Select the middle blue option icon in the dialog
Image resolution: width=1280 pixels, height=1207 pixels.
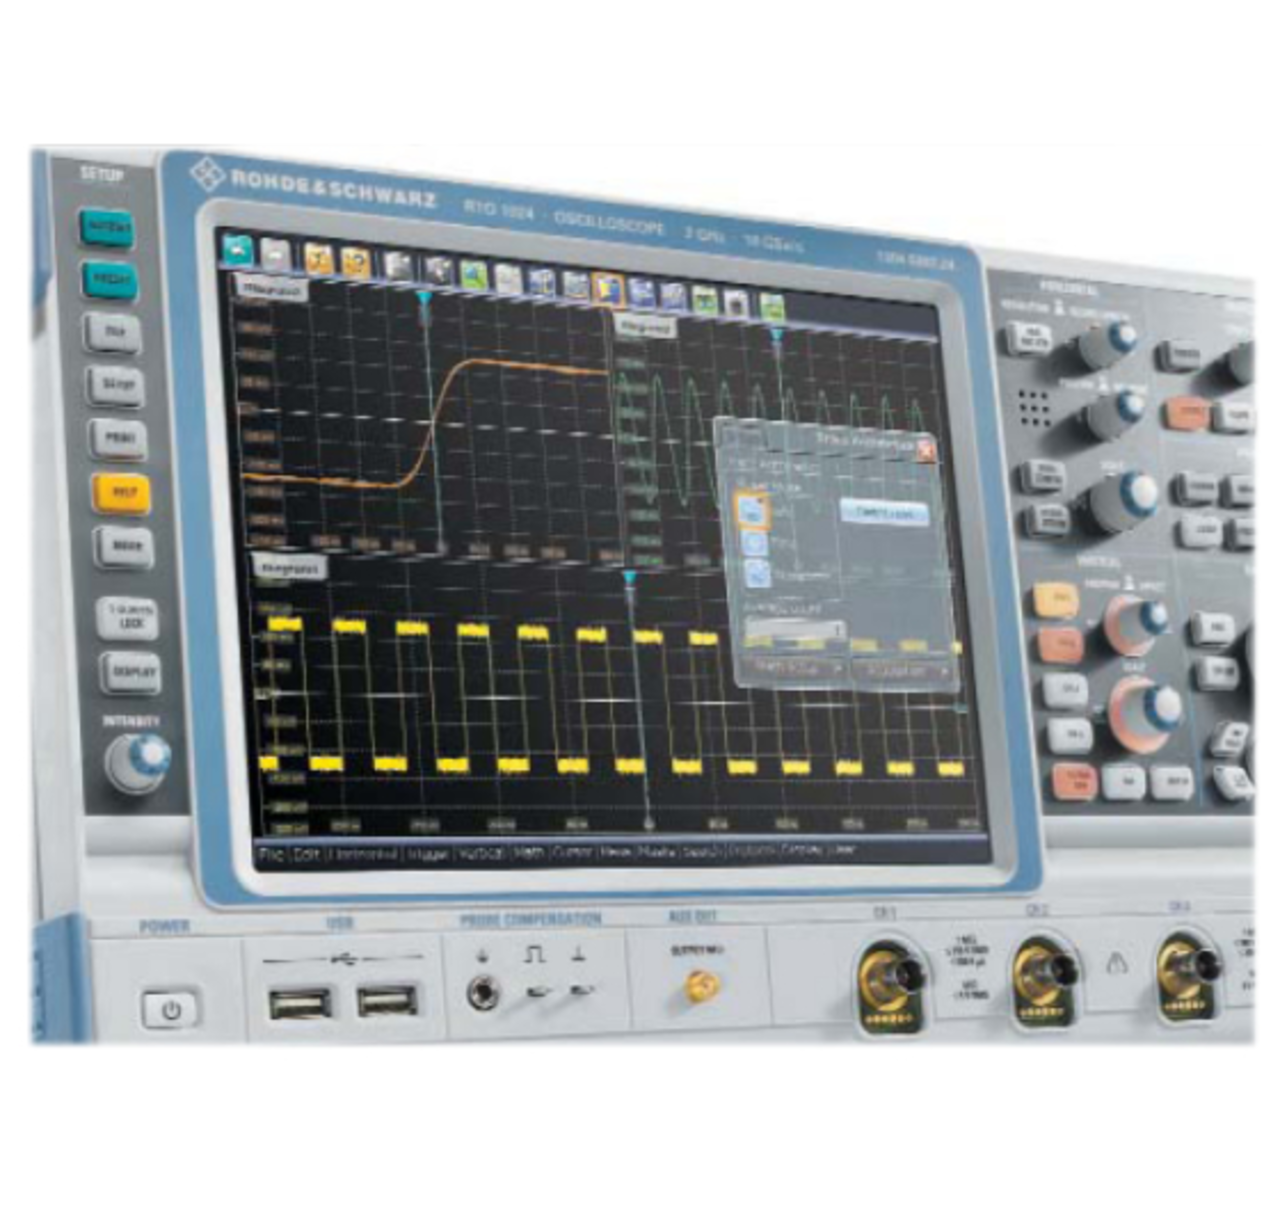tap(756, 543)
